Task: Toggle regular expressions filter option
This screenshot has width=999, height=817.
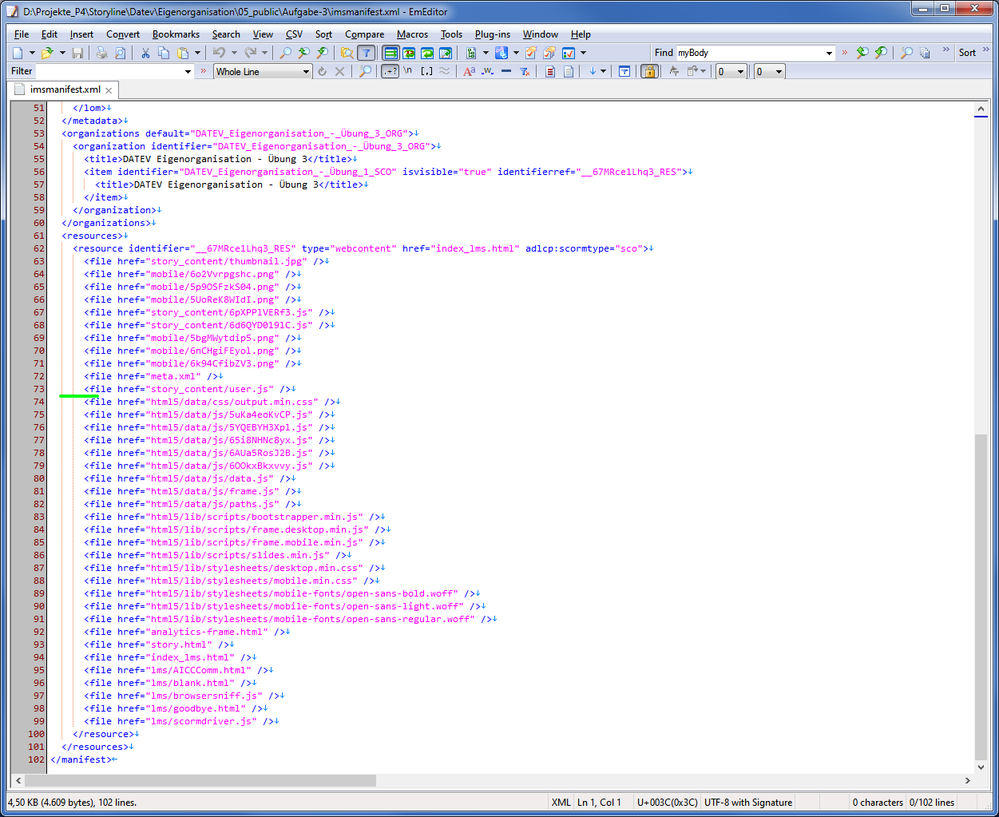Action: 391,72
